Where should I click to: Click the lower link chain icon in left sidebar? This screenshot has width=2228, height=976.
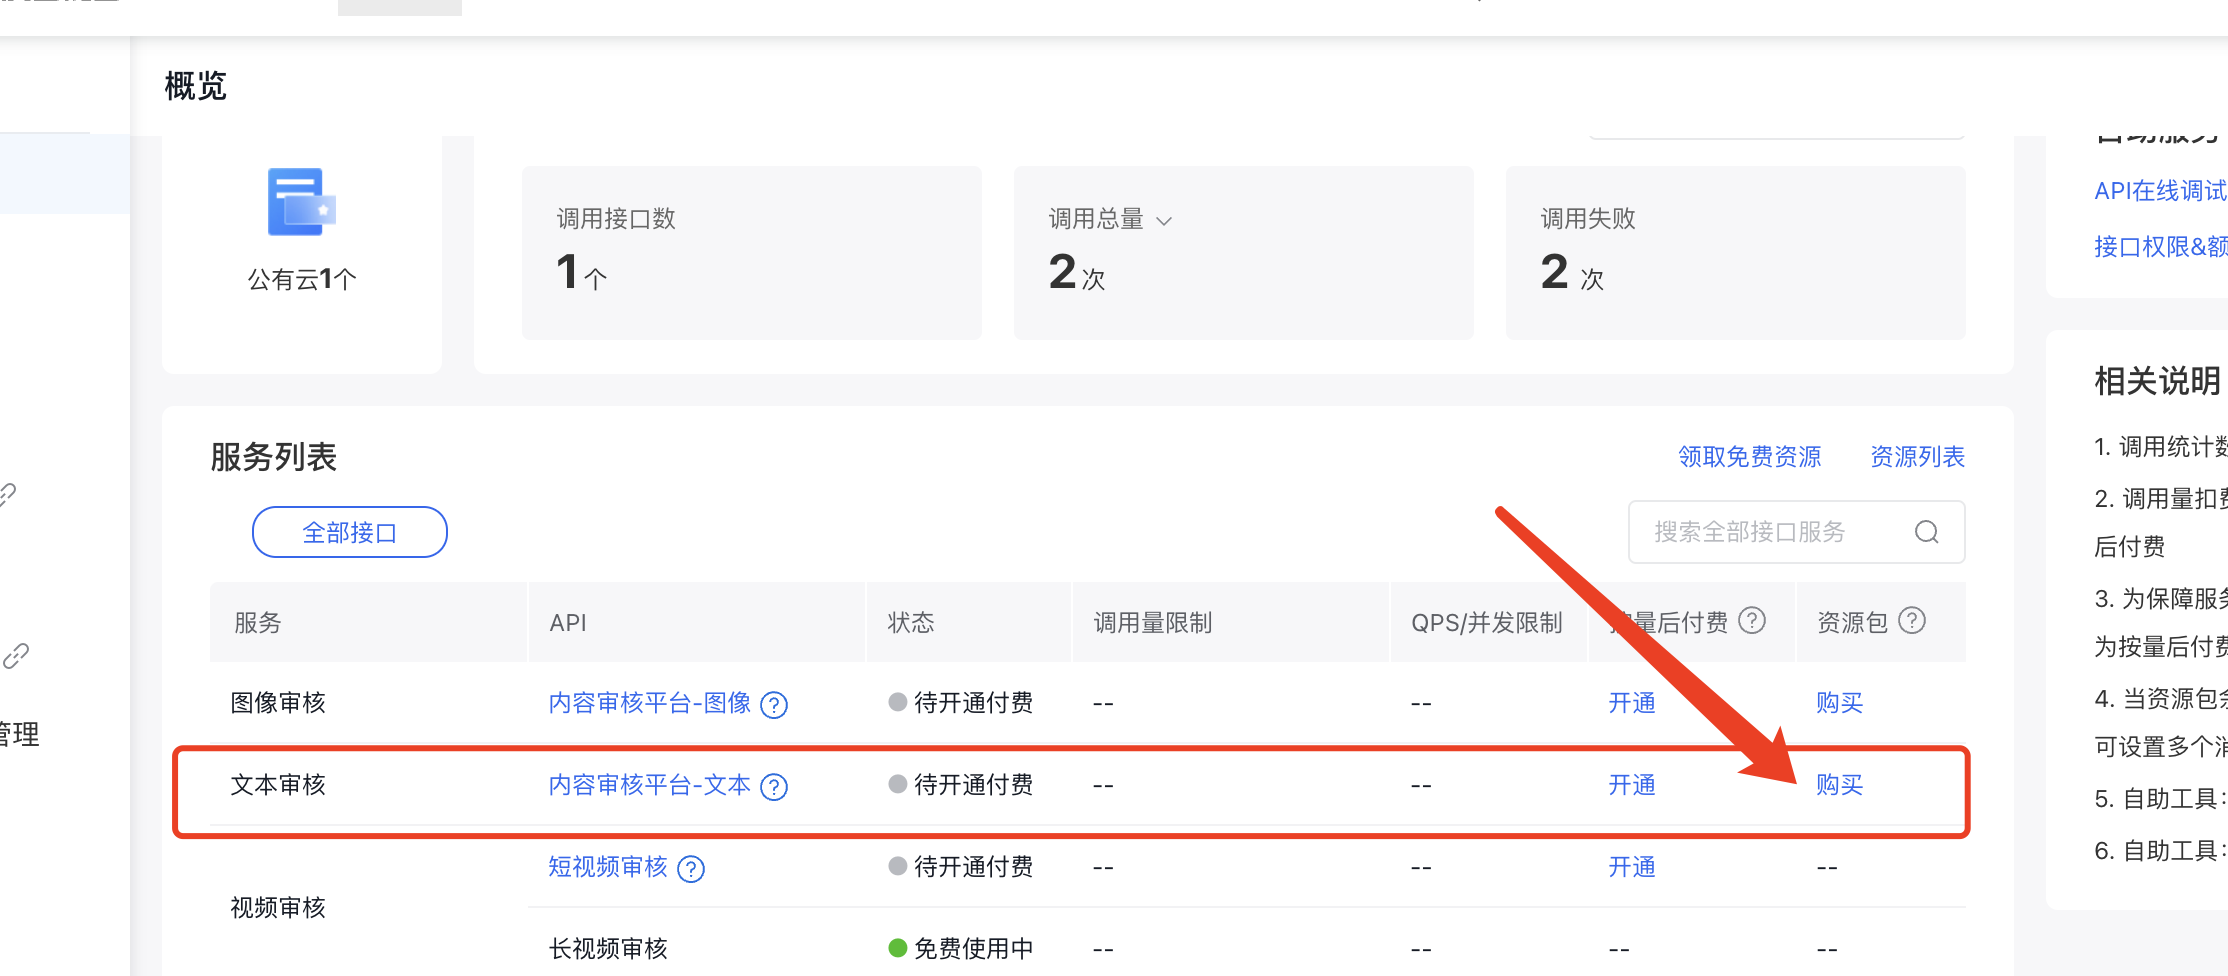[x=15, y=656]
